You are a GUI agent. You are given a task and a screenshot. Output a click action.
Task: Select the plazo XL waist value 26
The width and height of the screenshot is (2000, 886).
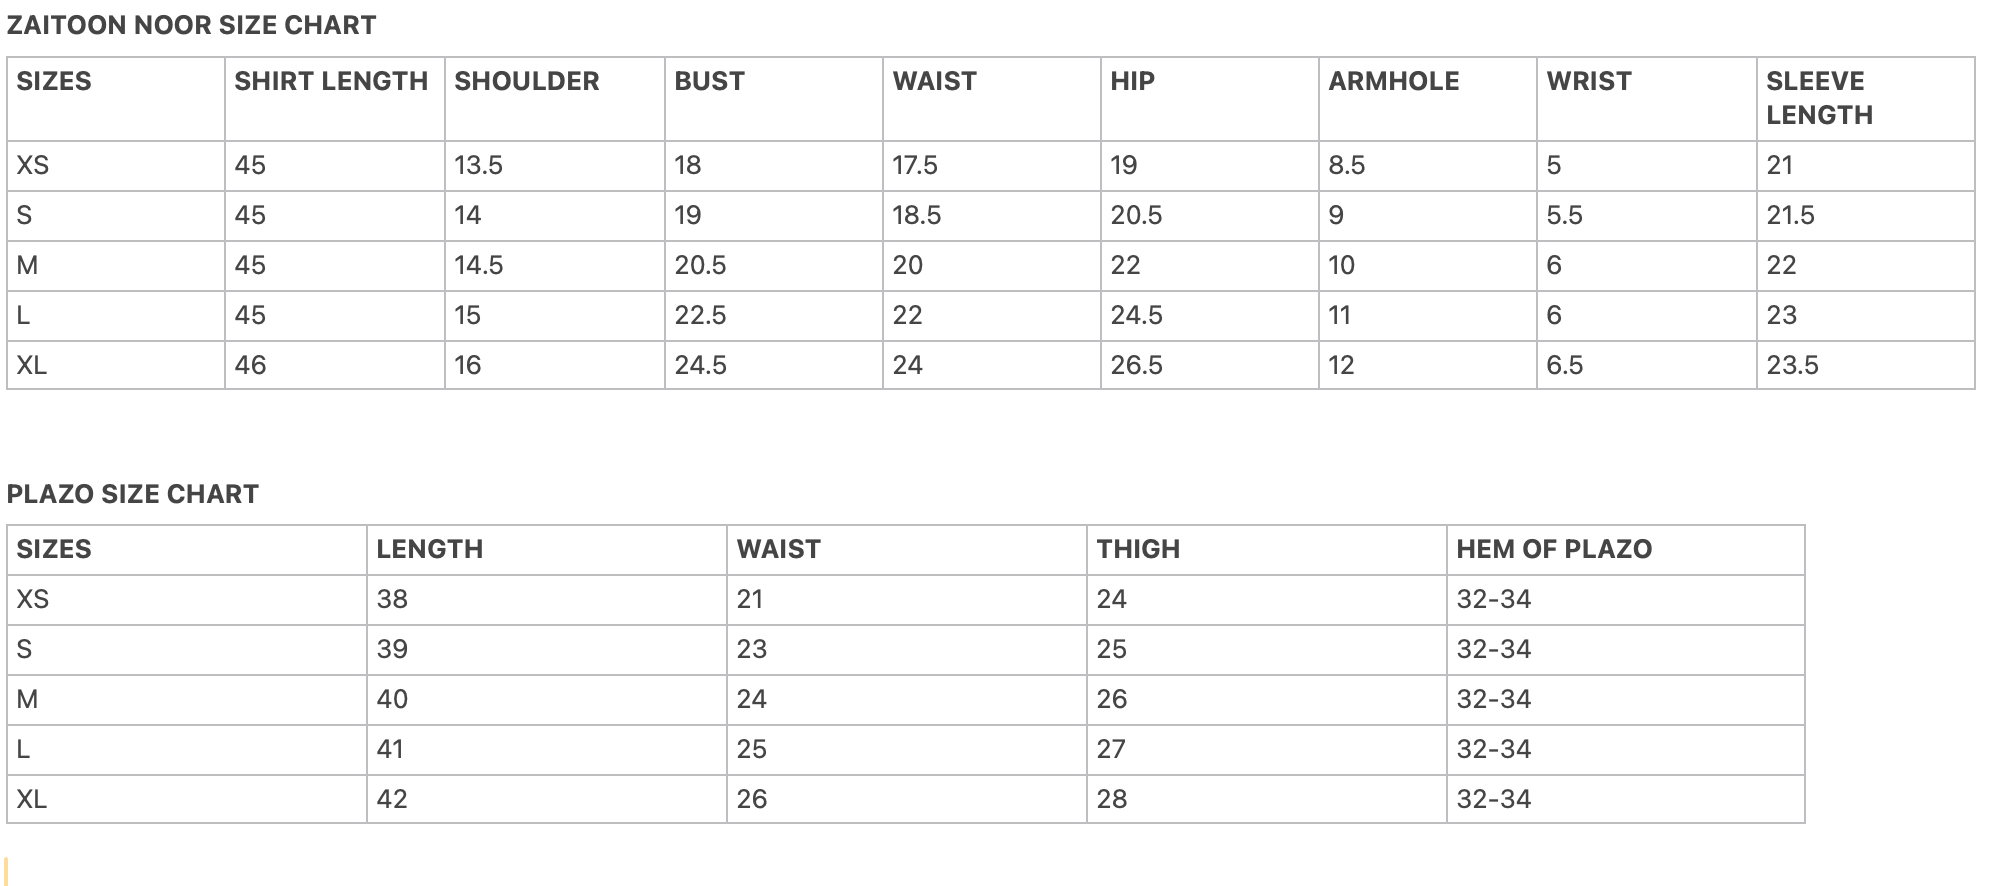point(752,799)
